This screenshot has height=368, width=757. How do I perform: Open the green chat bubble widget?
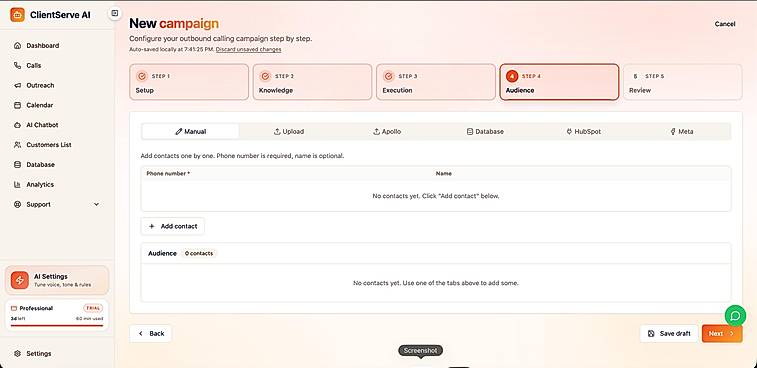point(735,316)
